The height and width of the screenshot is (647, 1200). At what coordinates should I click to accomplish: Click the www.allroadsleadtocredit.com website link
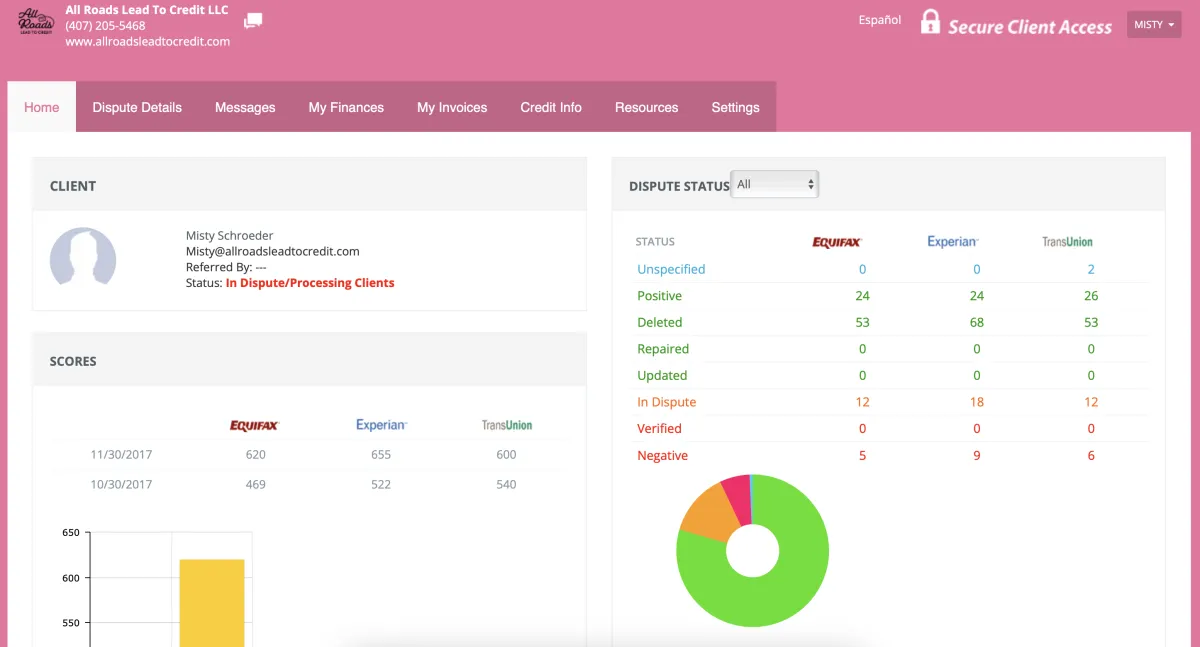tap(148, 42)
